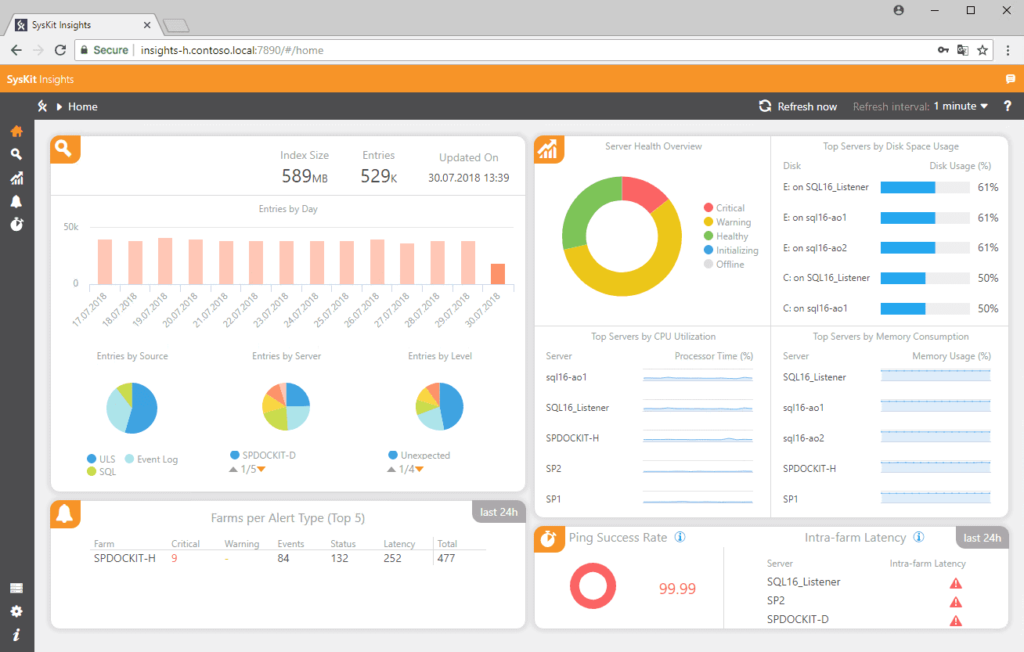Click the SysKit logo in the breadcrumb bar
Screen dimensions: 1024x652
tap(42, 106)
